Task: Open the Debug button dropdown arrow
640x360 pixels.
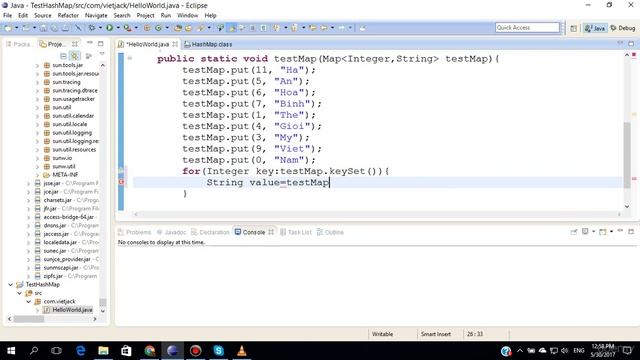Action: (x=100, y=28)
